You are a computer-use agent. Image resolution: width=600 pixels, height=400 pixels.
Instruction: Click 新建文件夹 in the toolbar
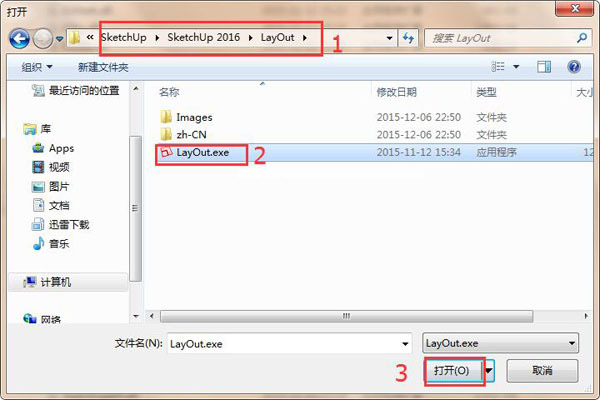103,67
